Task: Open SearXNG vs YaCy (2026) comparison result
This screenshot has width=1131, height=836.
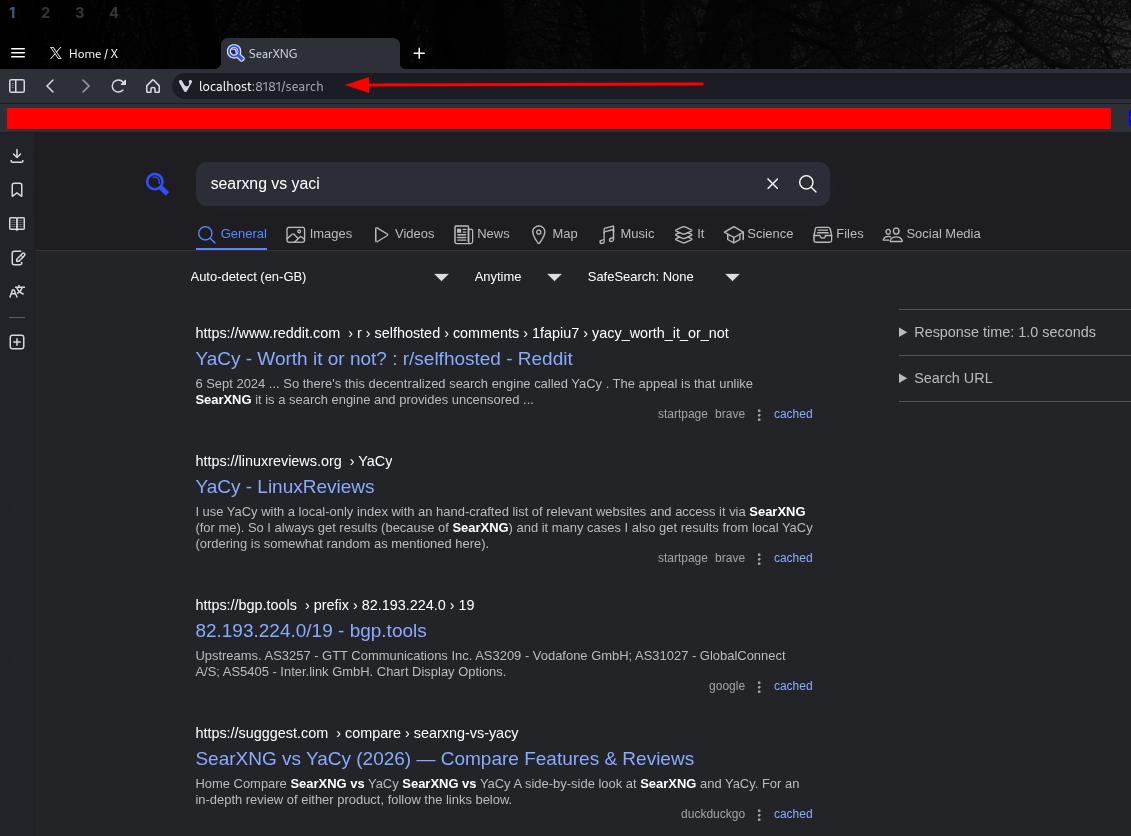Action: tap(444, 759)
